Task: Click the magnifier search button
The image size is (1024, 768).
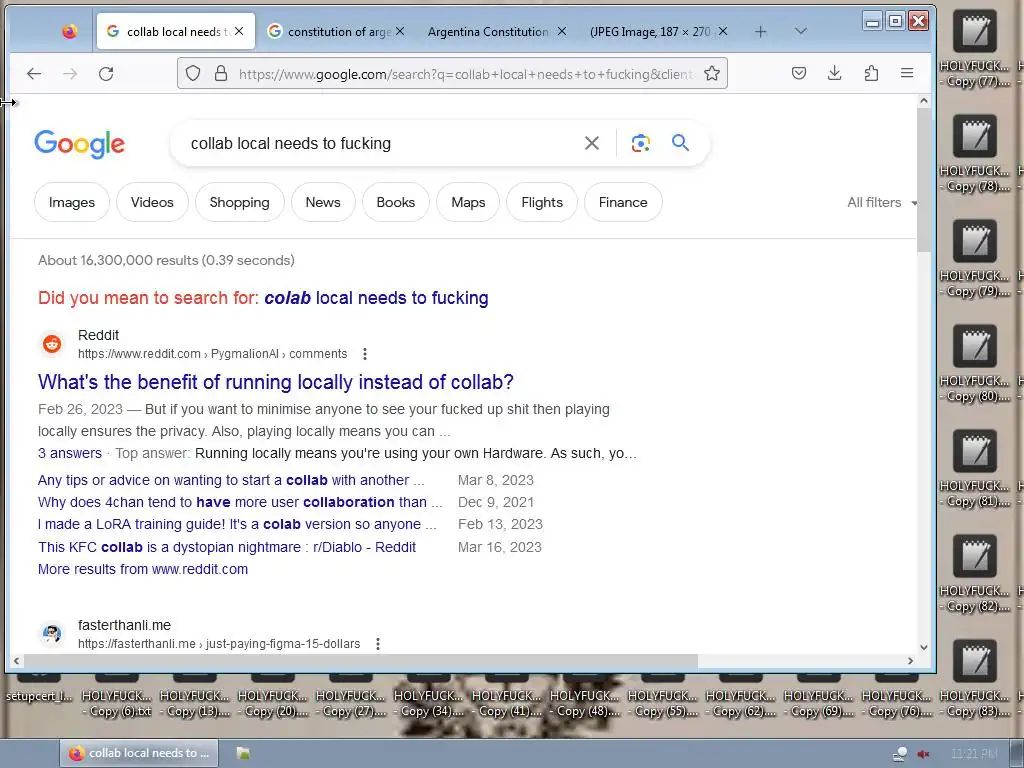Action: (x=680, y=142)
